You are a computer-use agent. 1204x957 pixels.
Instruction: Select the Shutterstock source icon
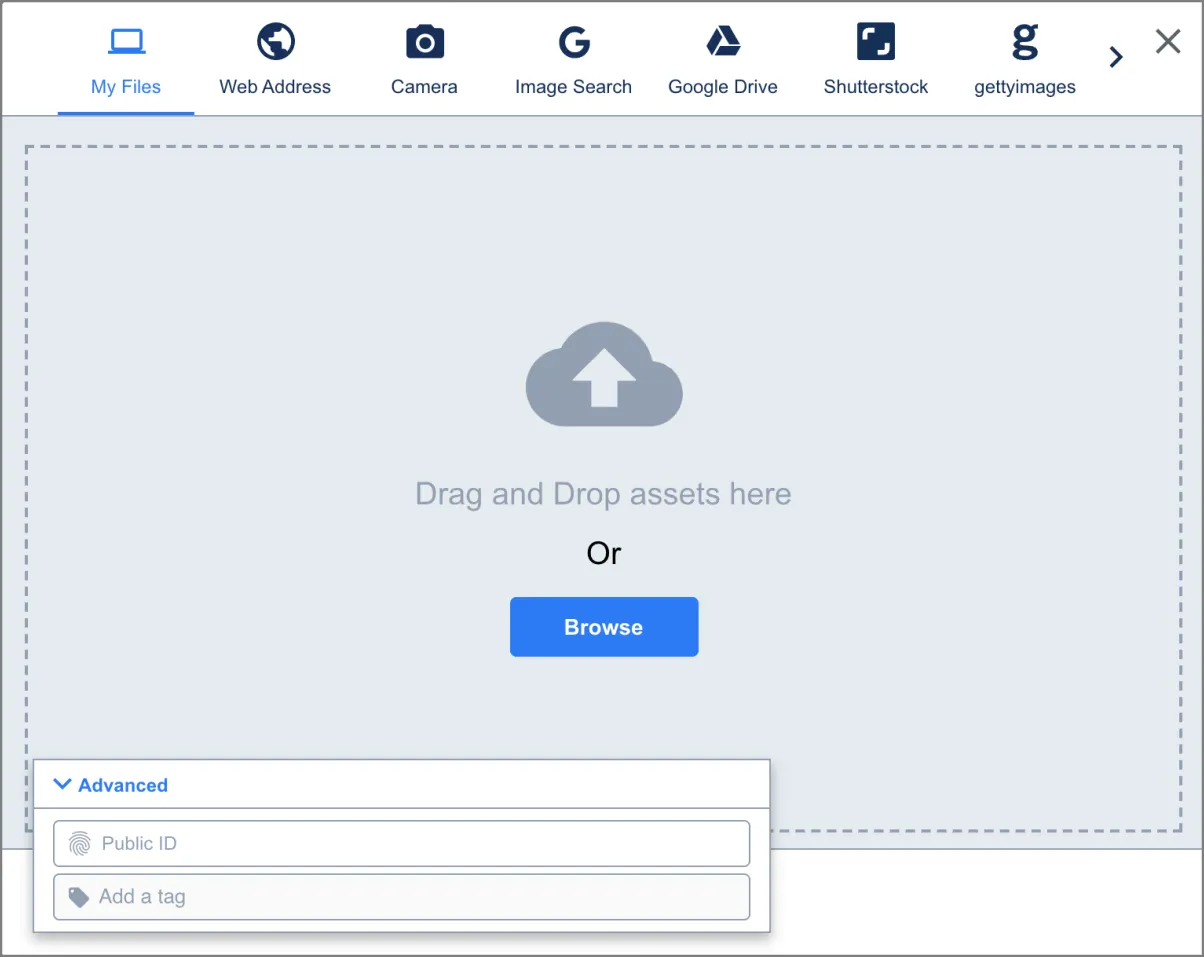click(875, 41)
